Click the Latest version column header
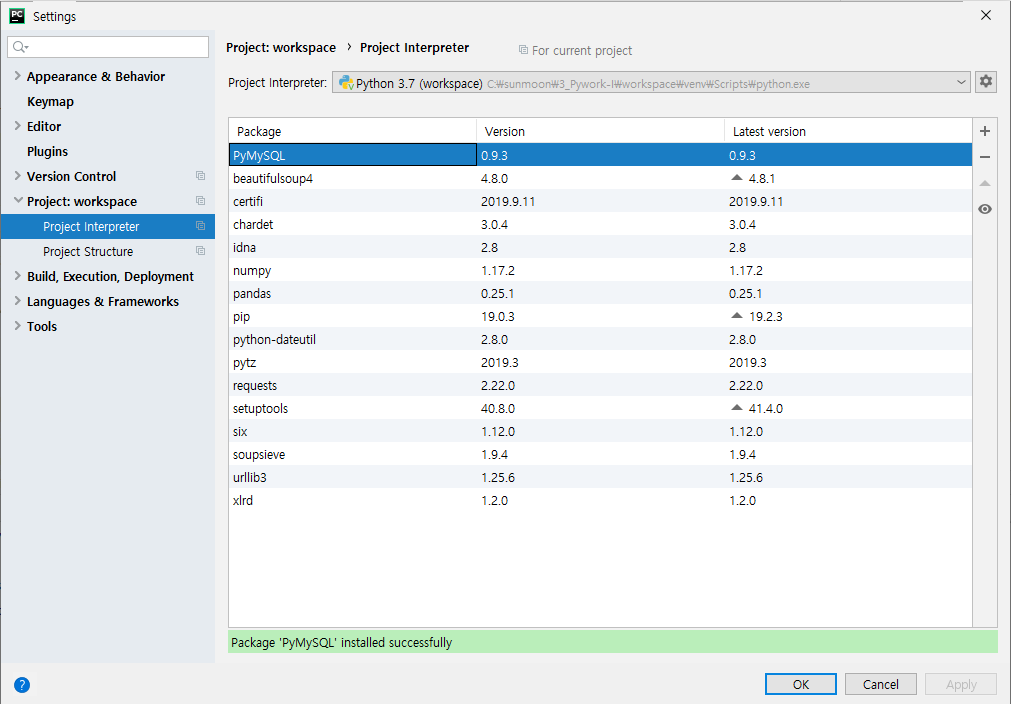Viewport: 1011px width, 704px height. point(848,132)
